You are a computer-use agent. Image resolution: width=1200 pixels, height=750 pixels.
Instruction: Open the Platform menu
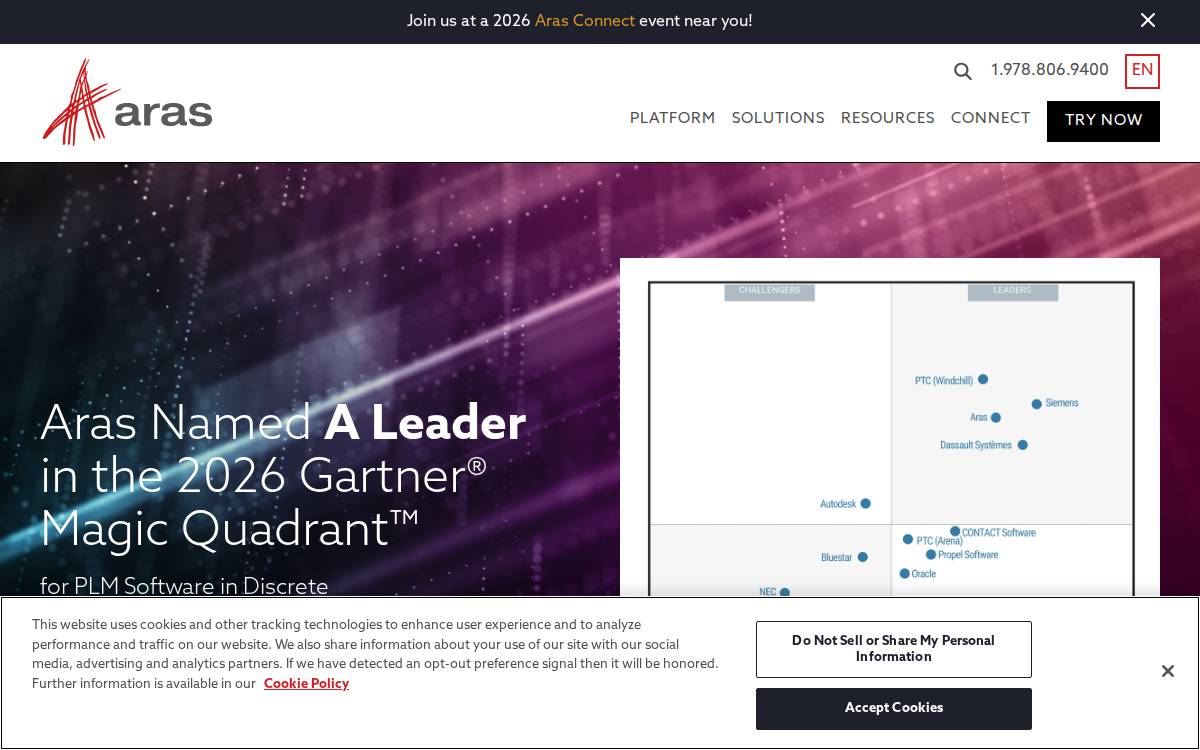click(672, 118)
